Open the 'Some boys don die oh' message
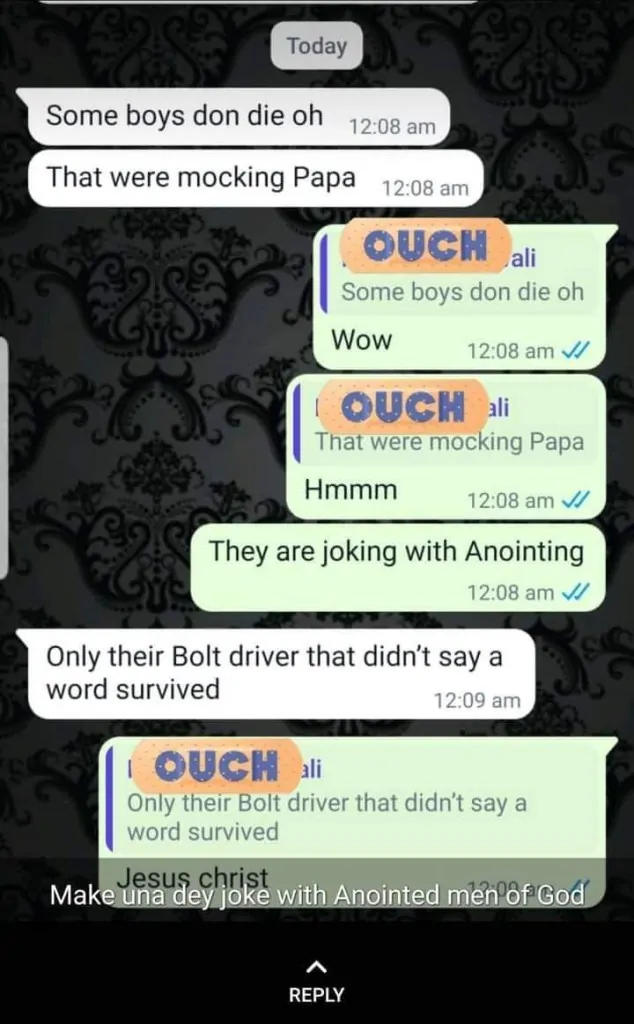Screen dimensions: 634x1024 (x=239, y=117)
